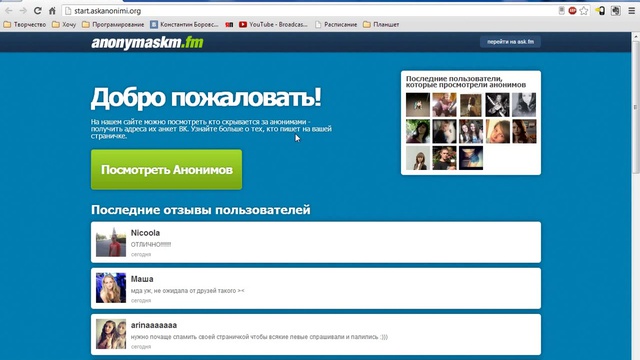Viewport: 640px width, 360px height.
Task: Open the thumbnail showing two girls together
Action: [471, 131]
